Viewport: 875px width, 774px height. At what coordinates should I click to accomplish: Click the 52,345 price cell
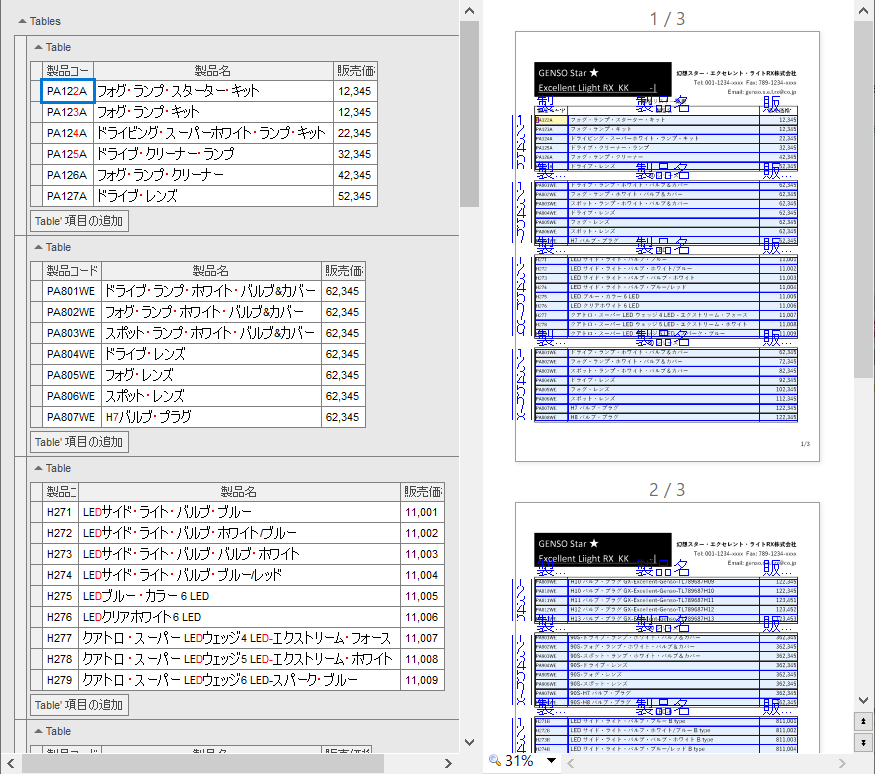[x=355, y=196]
